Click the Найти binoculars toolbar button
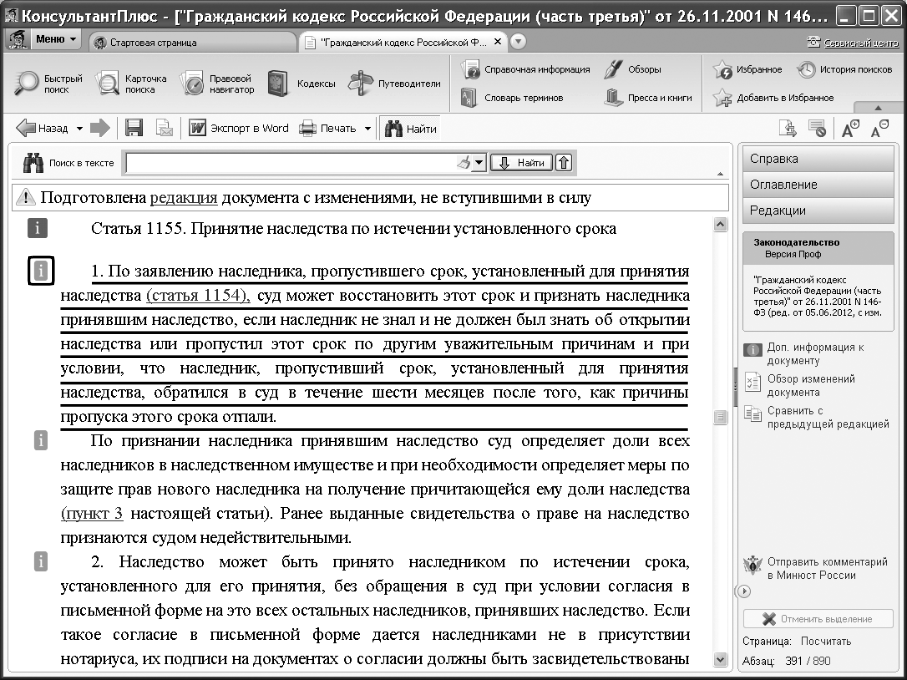Screen dimensions: 907x680 click(410, 128)
